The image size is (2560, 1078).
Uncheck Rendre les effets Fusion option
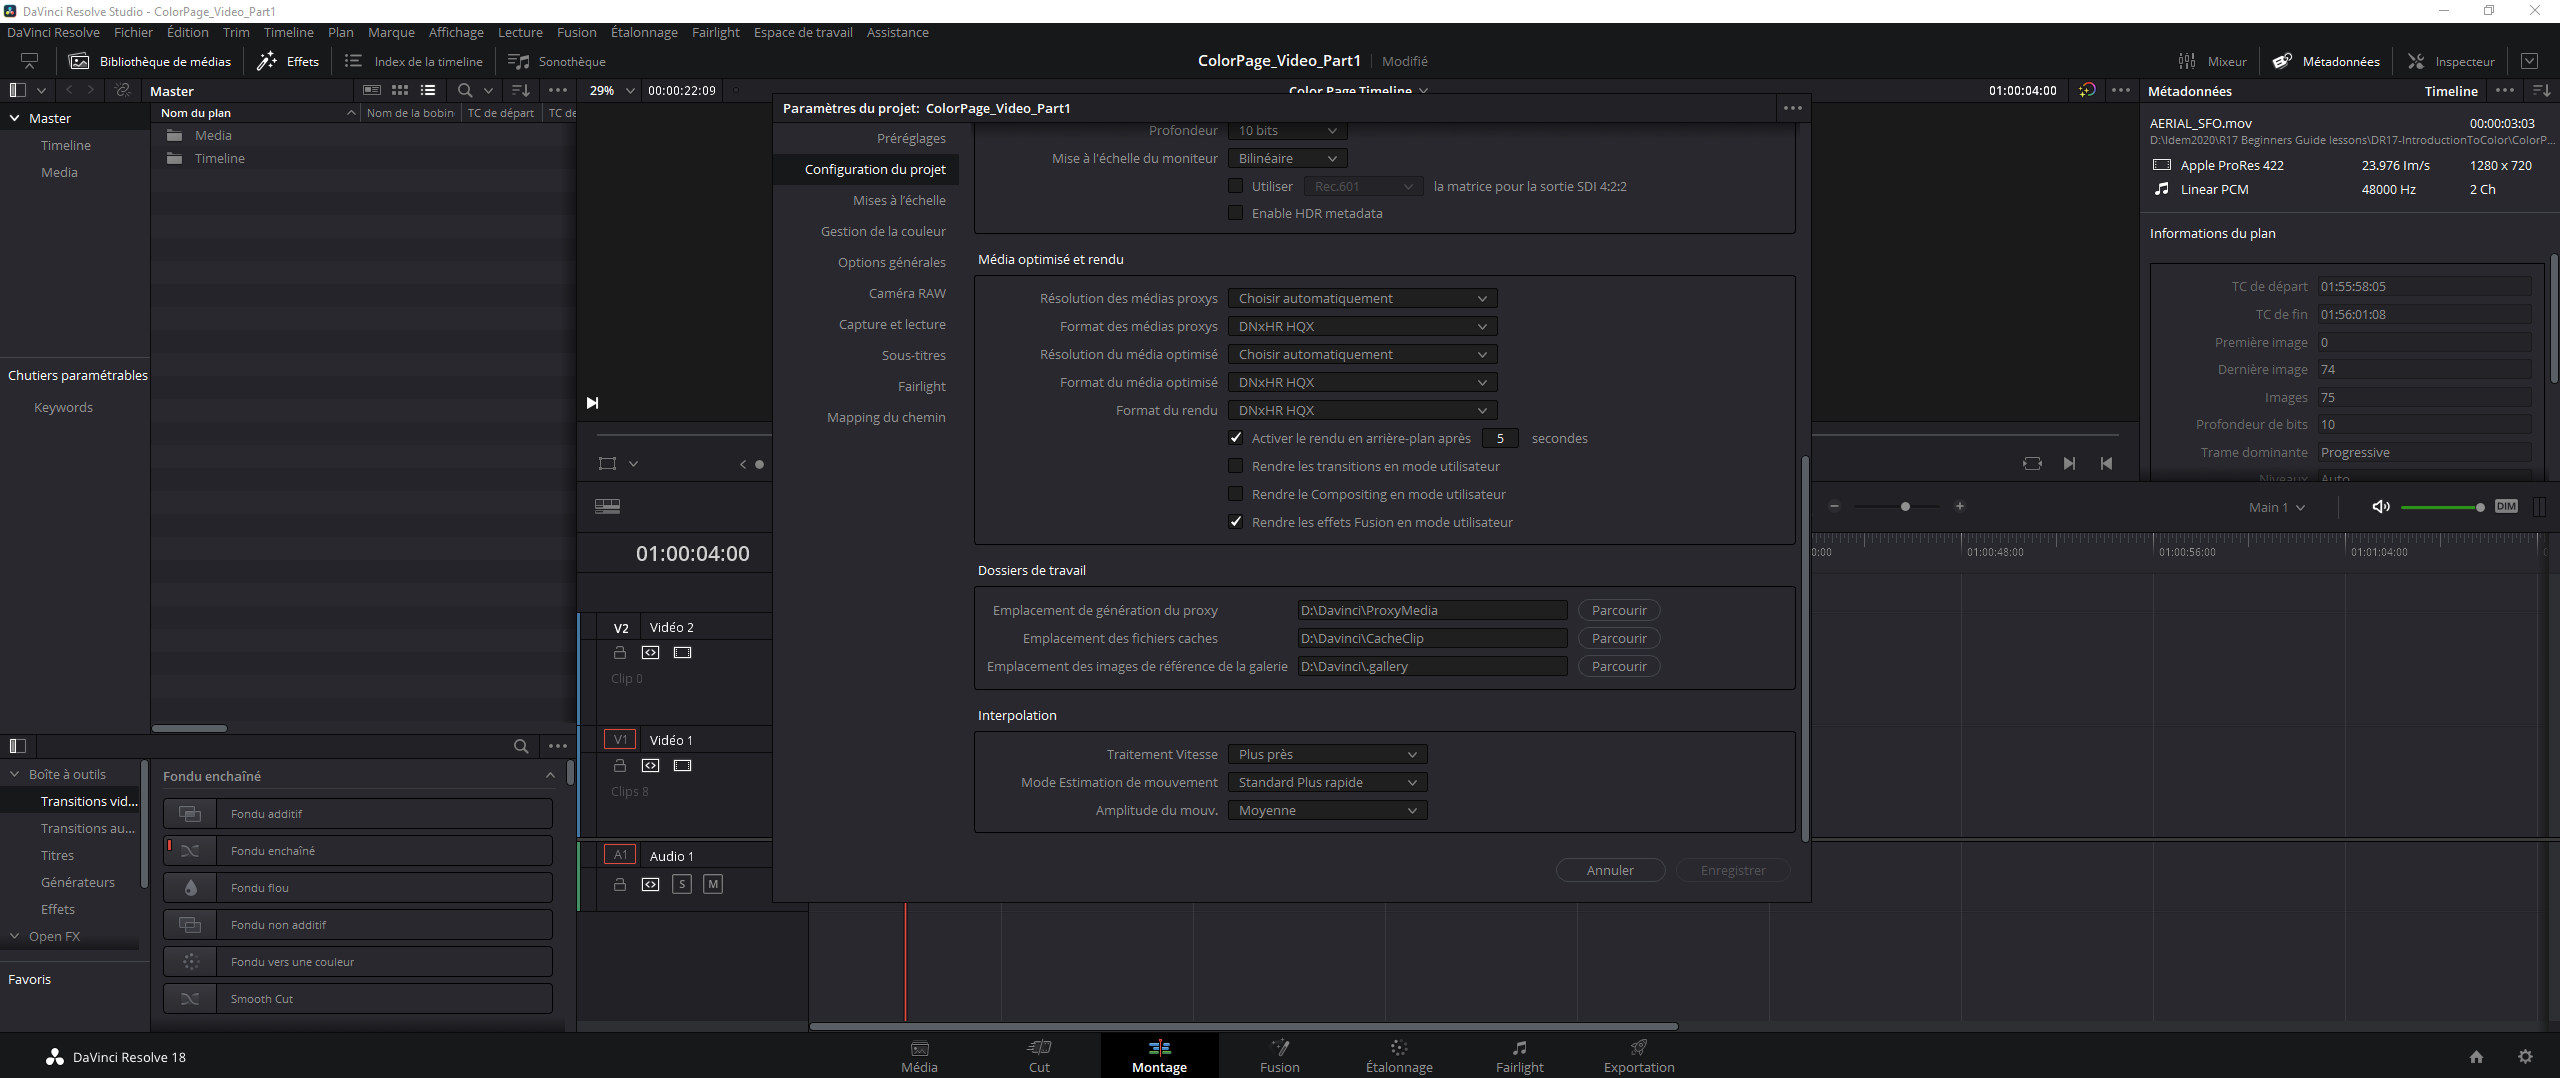[x=1235, y=522]
